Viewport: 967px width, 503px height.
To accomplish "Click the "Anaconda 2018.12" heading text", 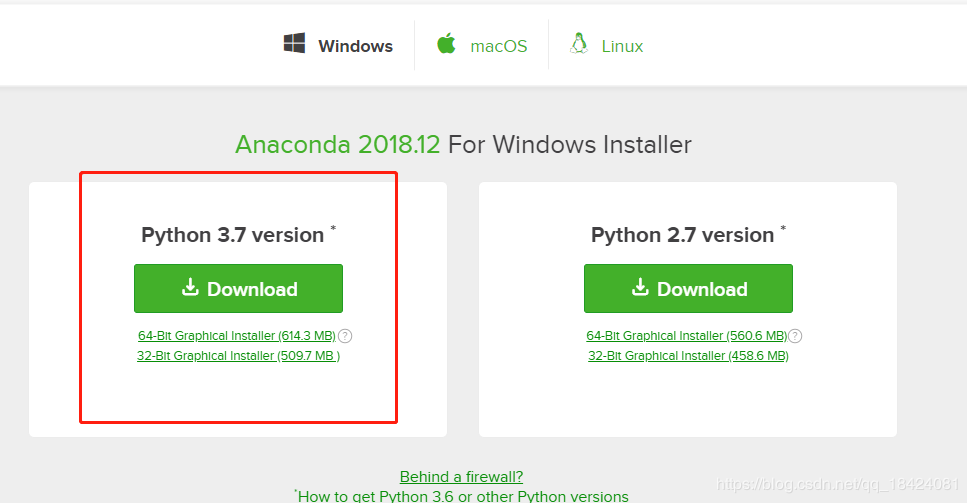I will pyautogui.click(x=337, y=145).
